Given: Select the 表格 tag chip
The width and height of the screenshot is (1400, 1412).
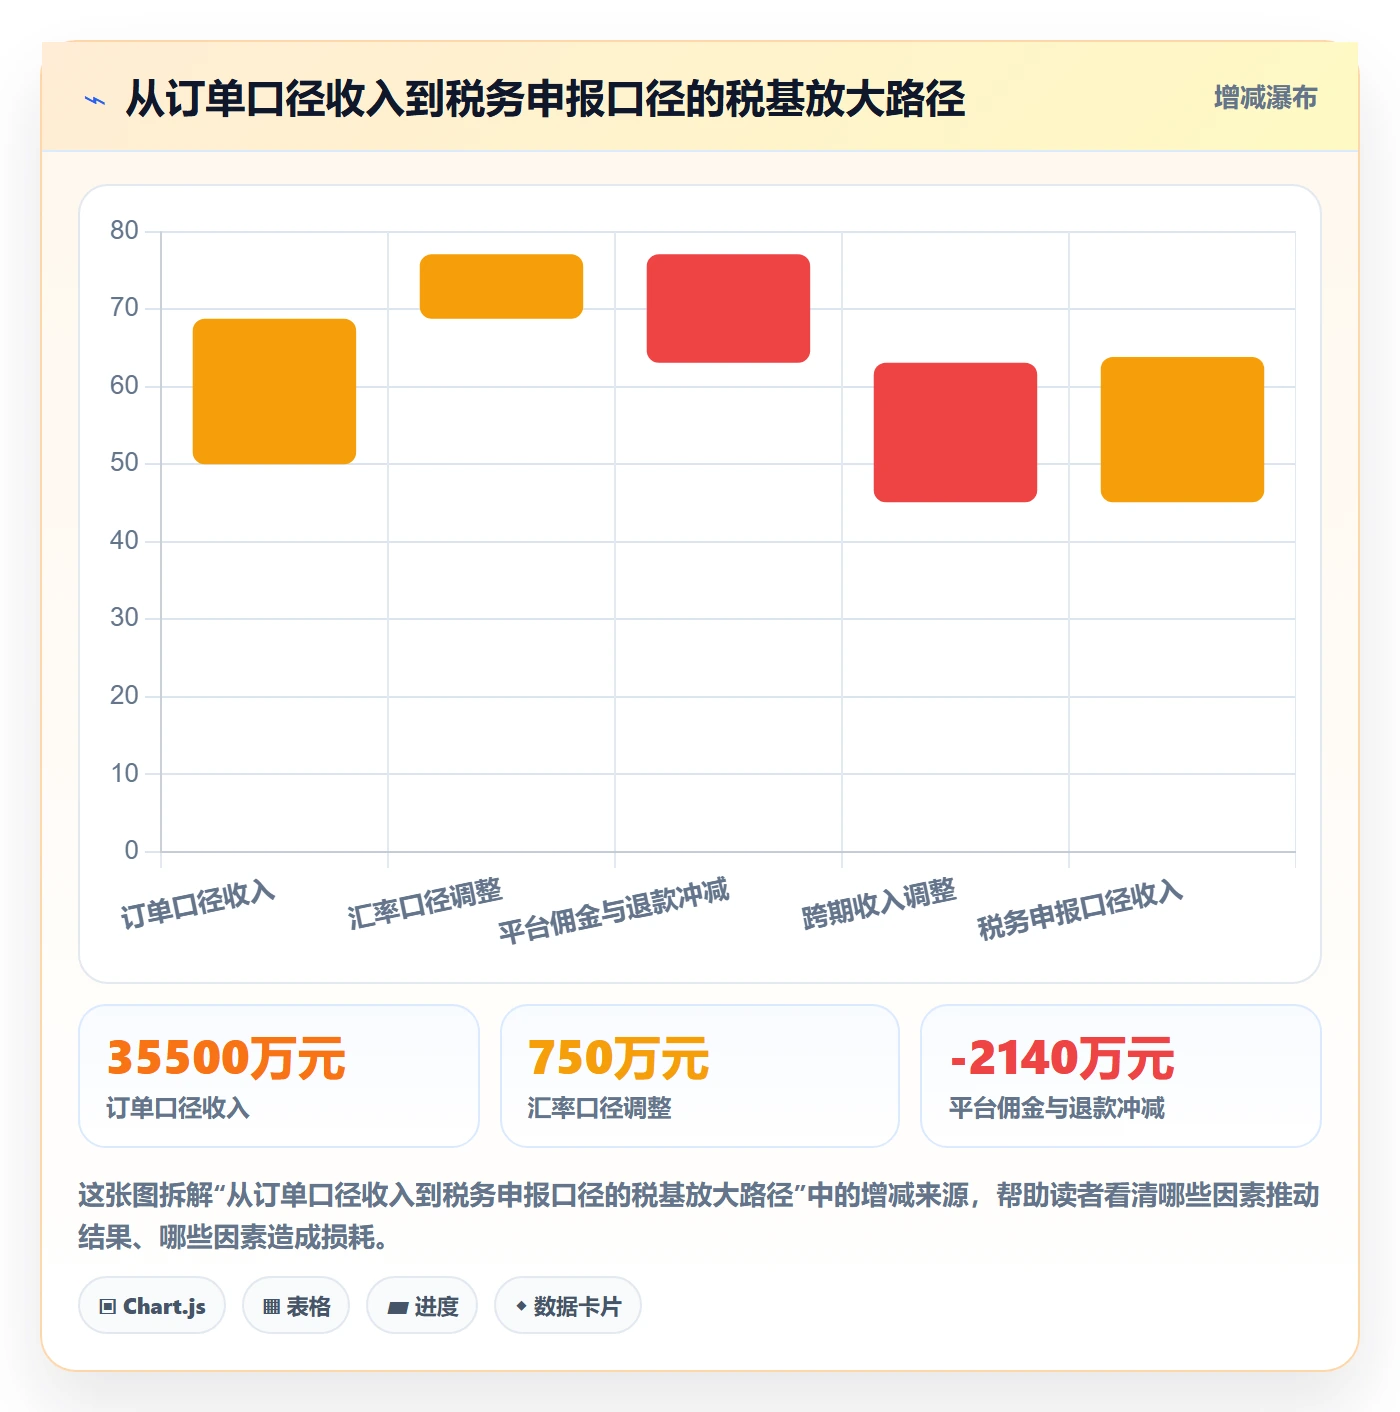Looking at the screenshot, I should tap(296, 1305).
